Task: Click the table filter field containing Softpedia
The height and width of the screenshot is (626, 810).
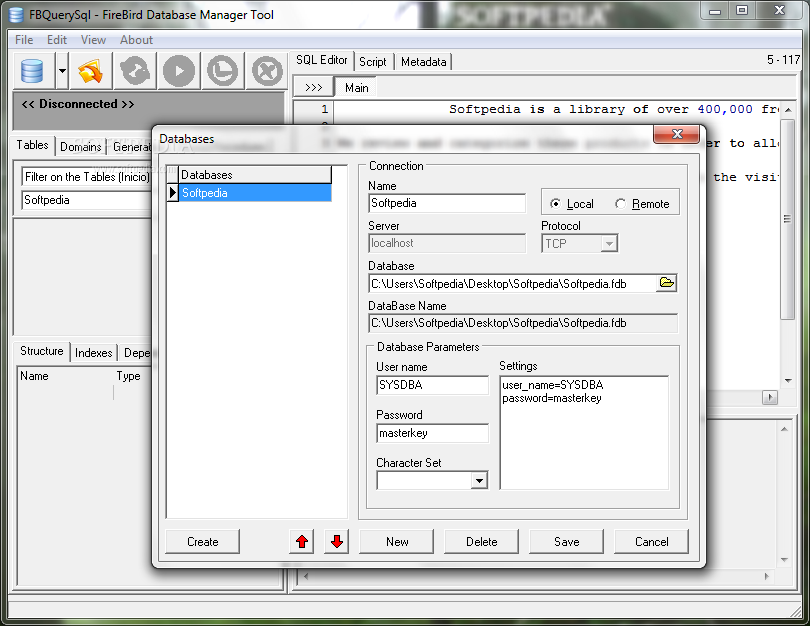Action: [87, 200]
